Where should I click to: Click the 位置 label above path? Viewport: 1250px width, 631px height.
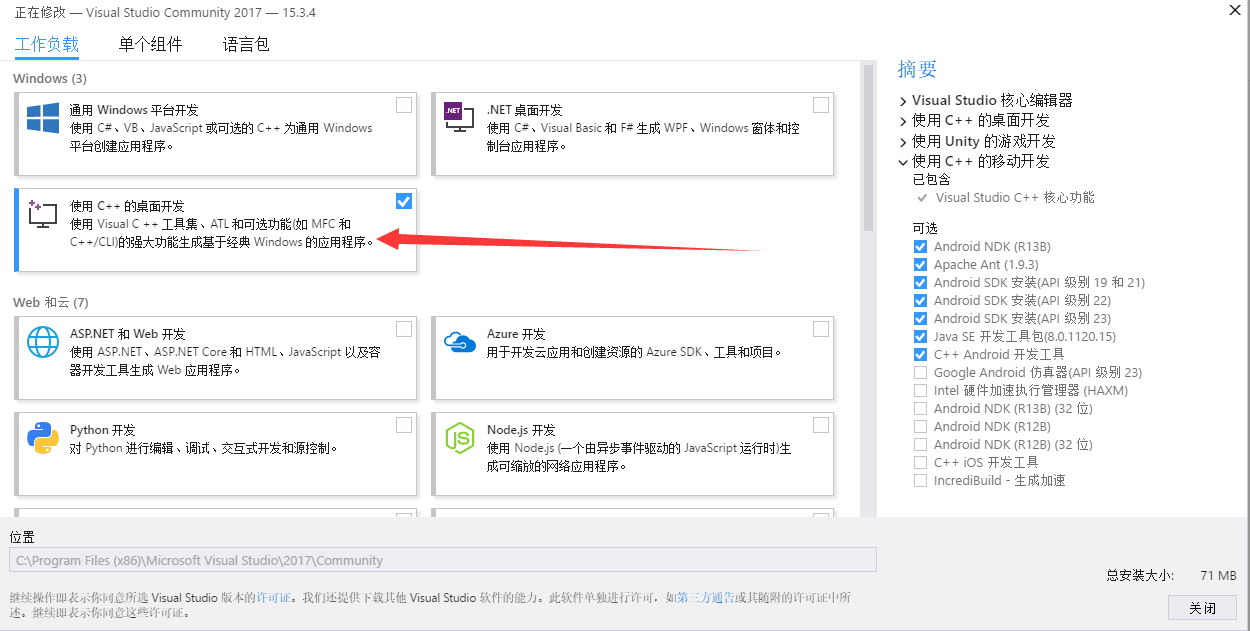(x=22, y=537)
